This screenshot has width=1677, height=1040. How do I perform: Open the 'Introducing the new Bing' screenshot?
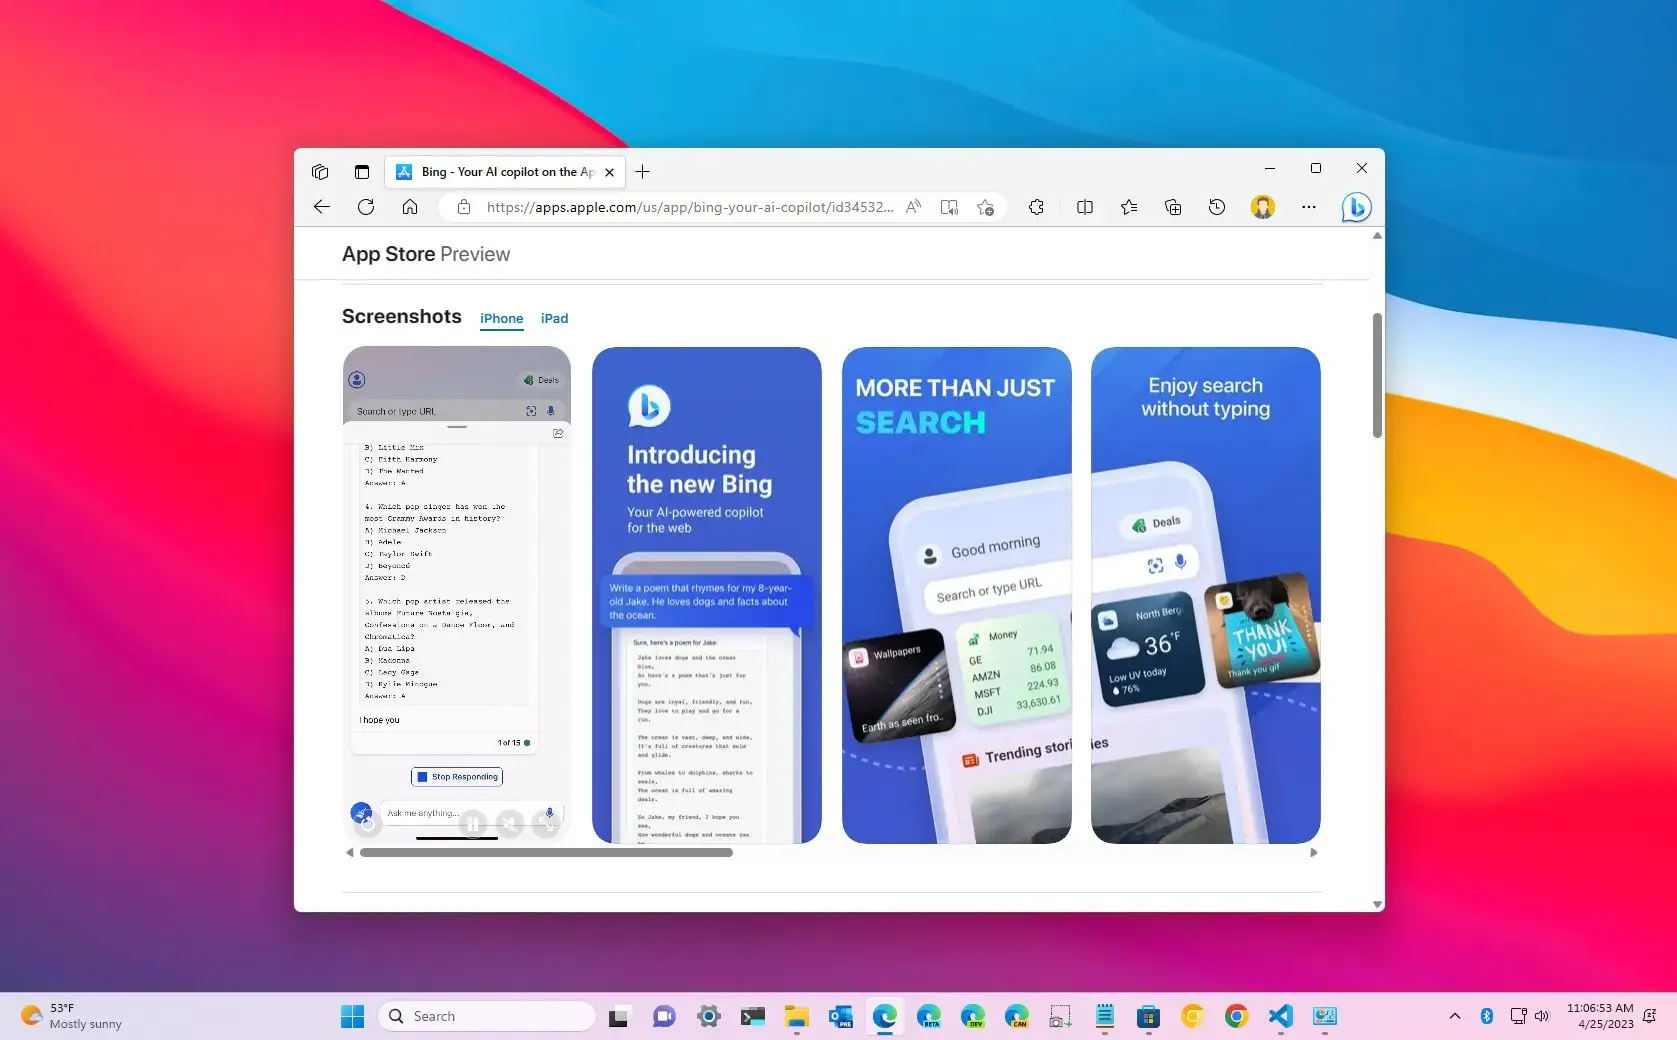tap(706, 595)
